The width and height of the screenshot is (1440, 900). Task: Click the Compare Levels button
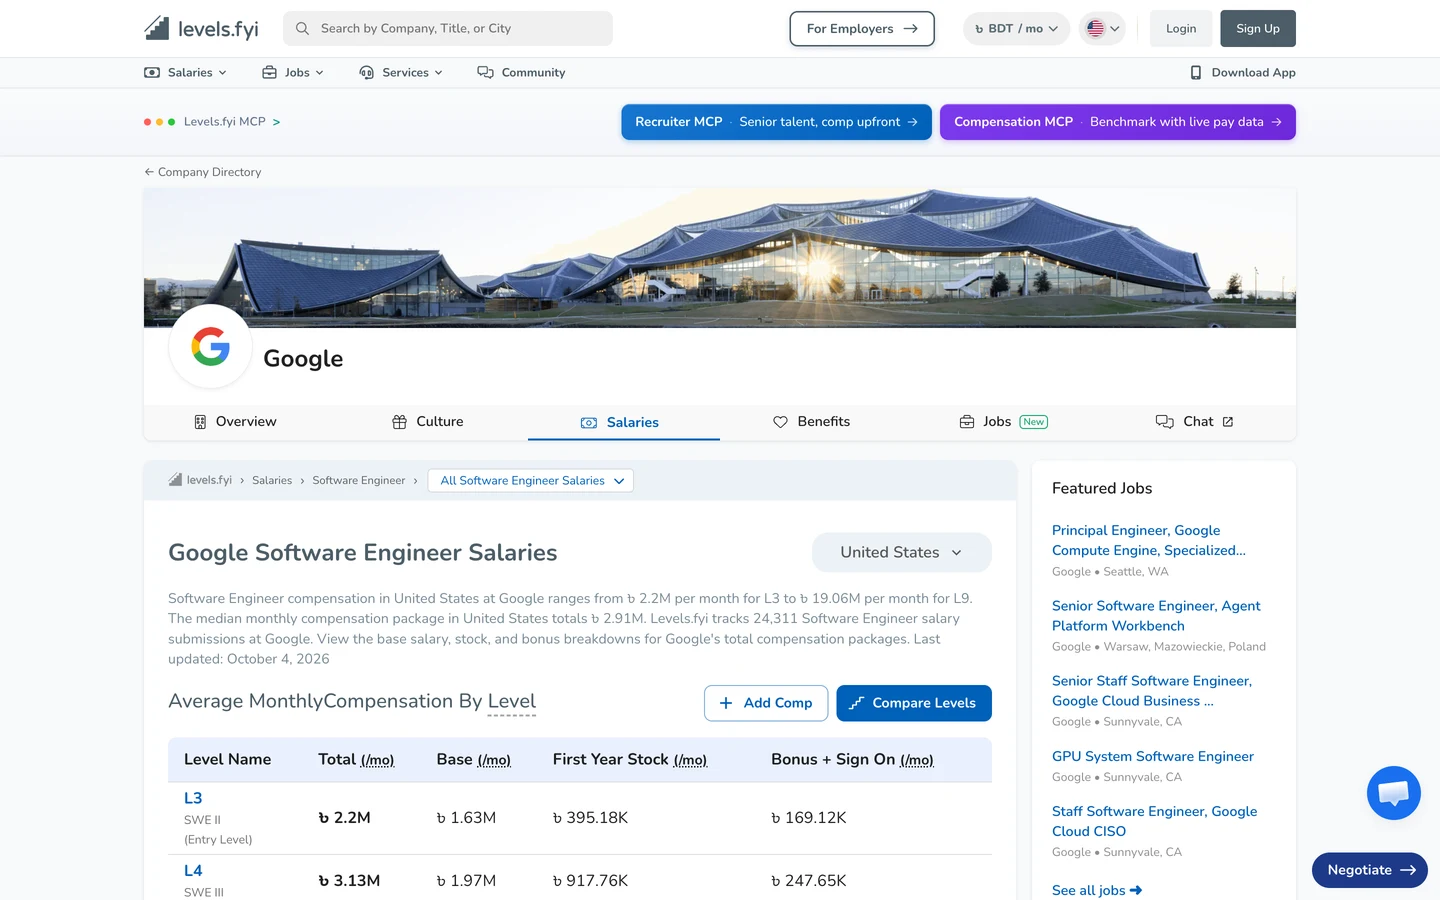pyautogui.click(x=914, y=703)
